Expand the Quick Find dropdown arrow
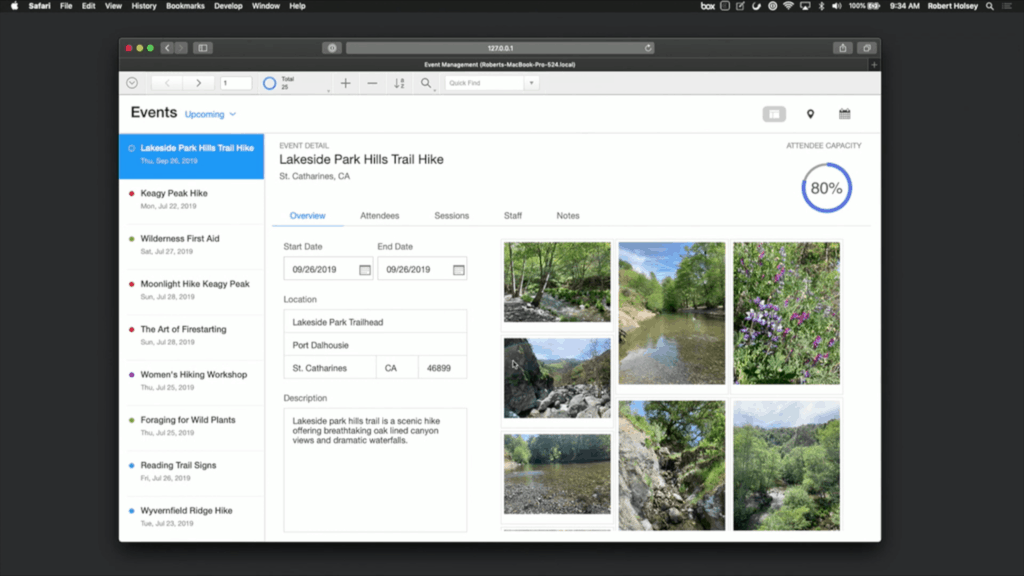The width and height of the screenshot is (1024, 576). [531, 83]
